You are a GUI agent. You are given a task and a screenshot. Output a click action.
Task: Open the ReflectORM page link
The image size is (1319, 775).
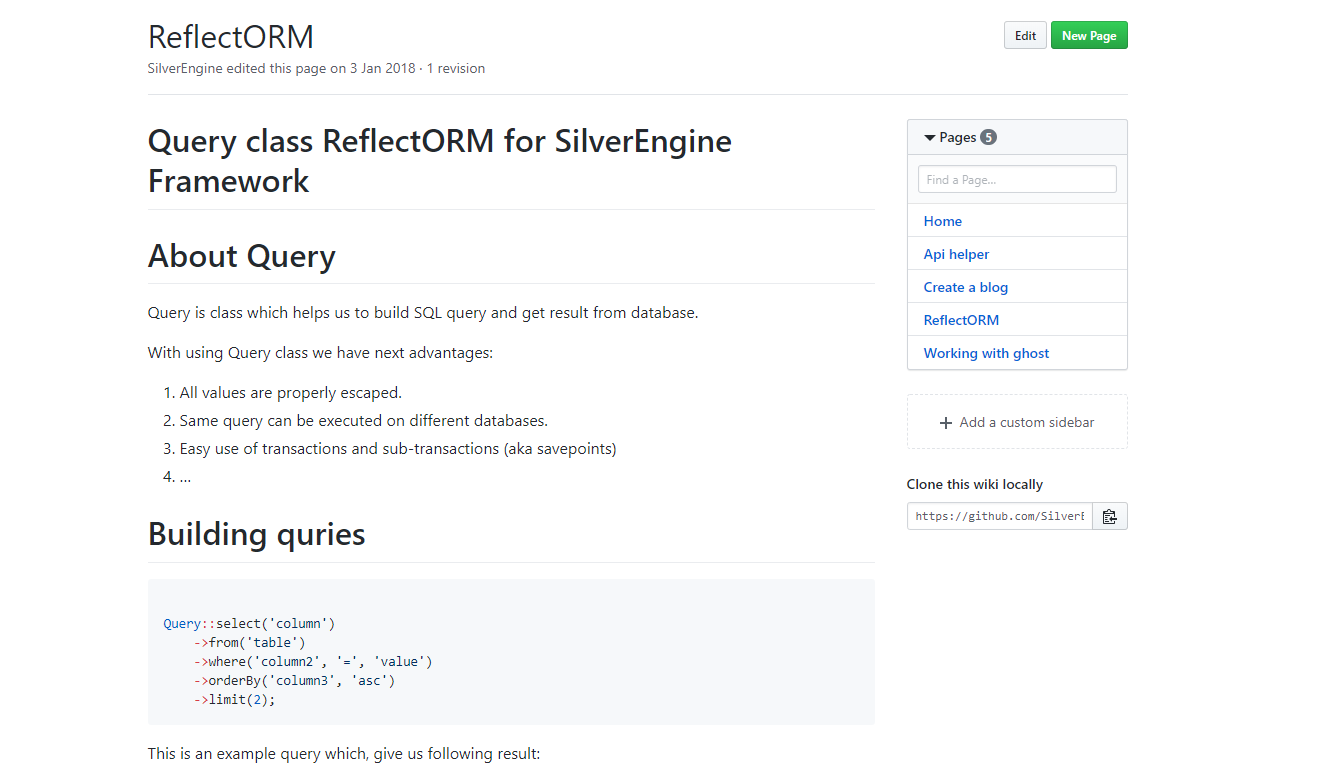click(x=961, y=320)
